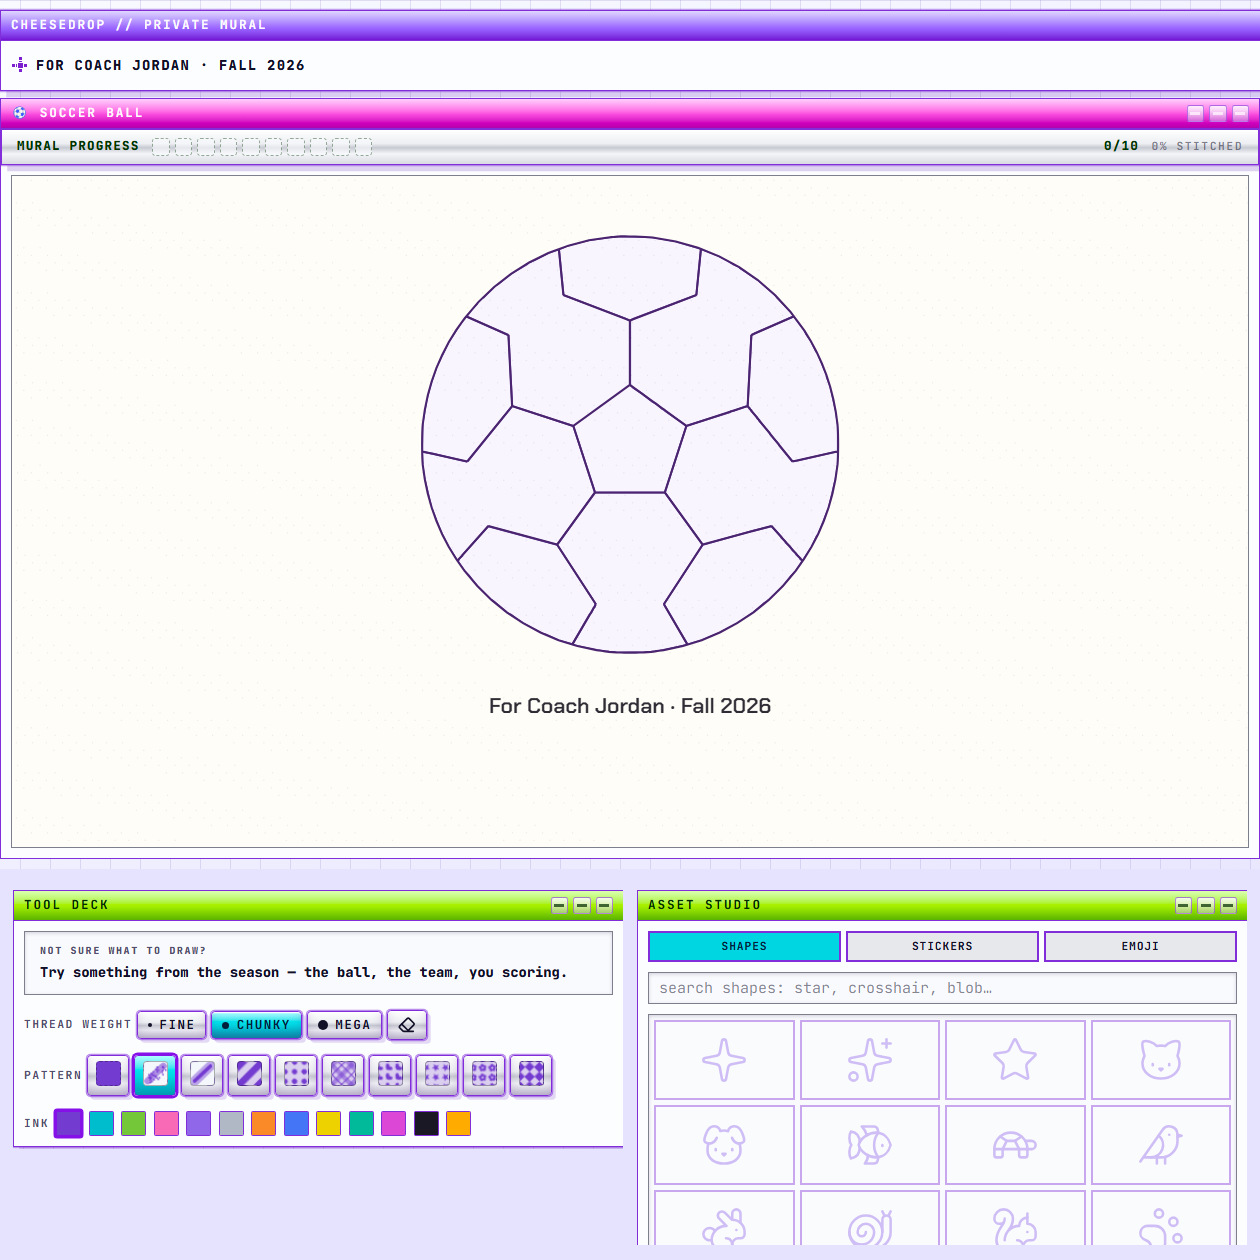Click the center pentagon of the soccer ball
This screenshot has width=1260, height=1260.
point(630,444)
